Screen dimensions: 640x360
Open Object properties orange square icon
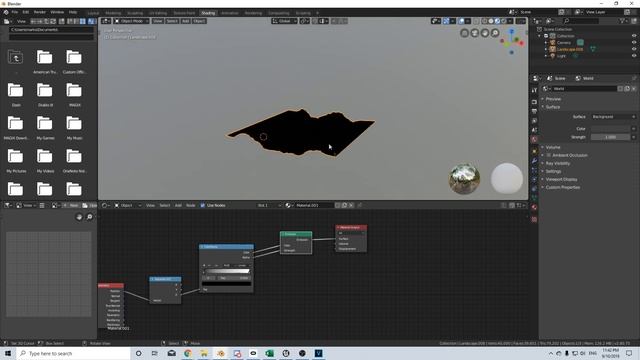point(534,151)
